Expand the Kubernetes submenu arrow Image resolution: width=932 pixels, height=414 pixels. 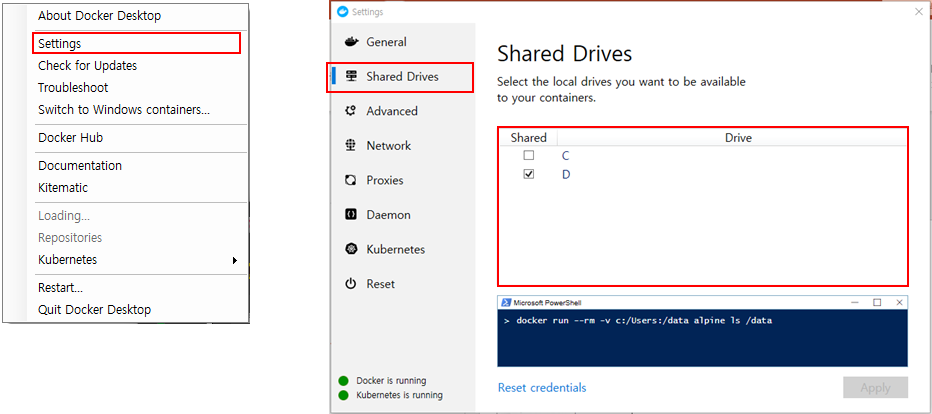click(x=235, y=260)
